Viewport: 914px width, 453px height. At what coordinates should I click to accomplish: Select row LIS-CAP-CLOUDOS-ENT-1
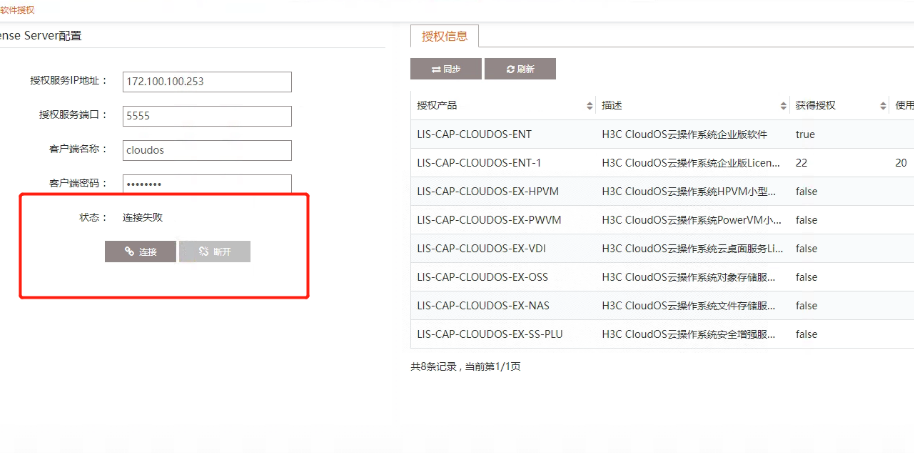tap(662, 163)
